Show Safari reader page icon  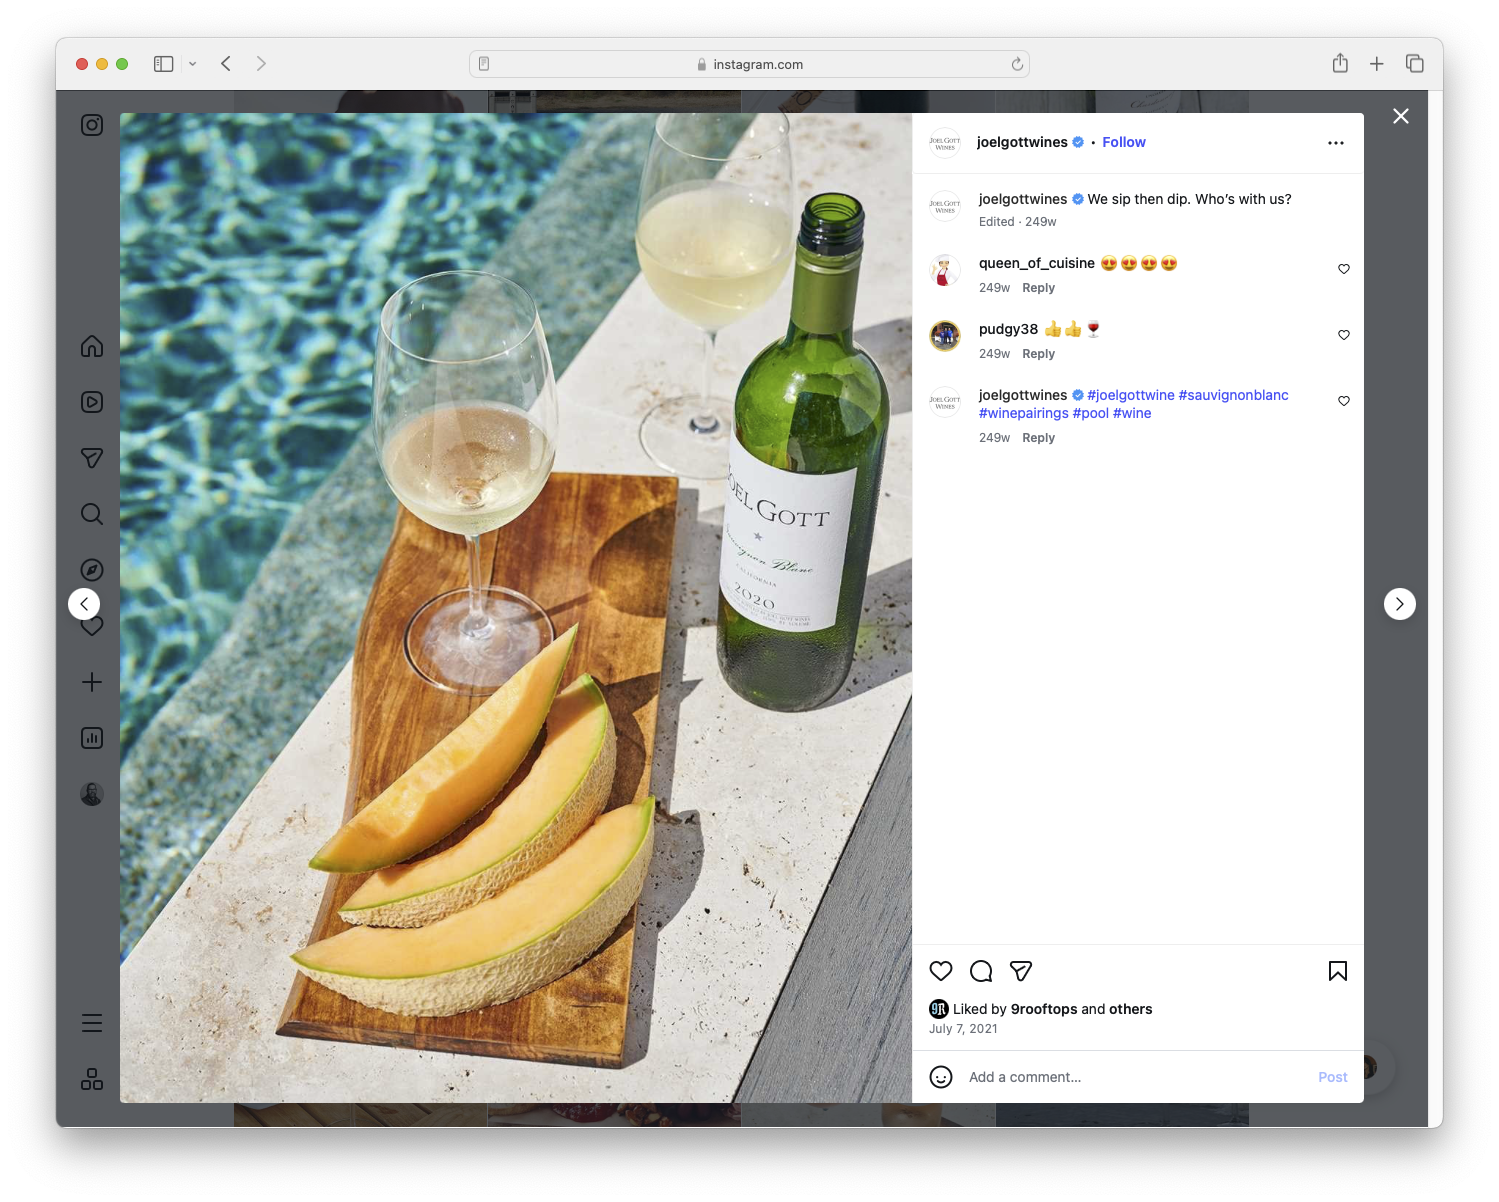(x=484, y=64)
